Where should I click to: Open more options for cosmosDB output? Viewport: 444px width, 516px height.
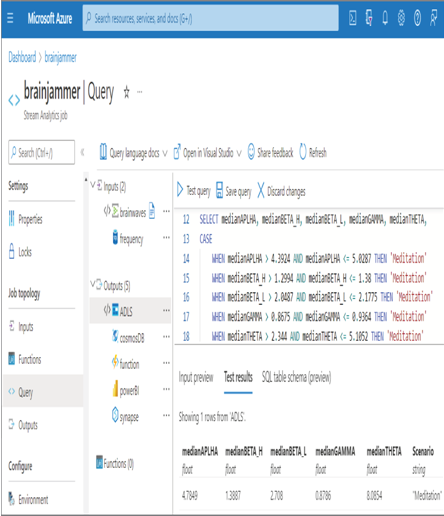click(x=166, y=337)
